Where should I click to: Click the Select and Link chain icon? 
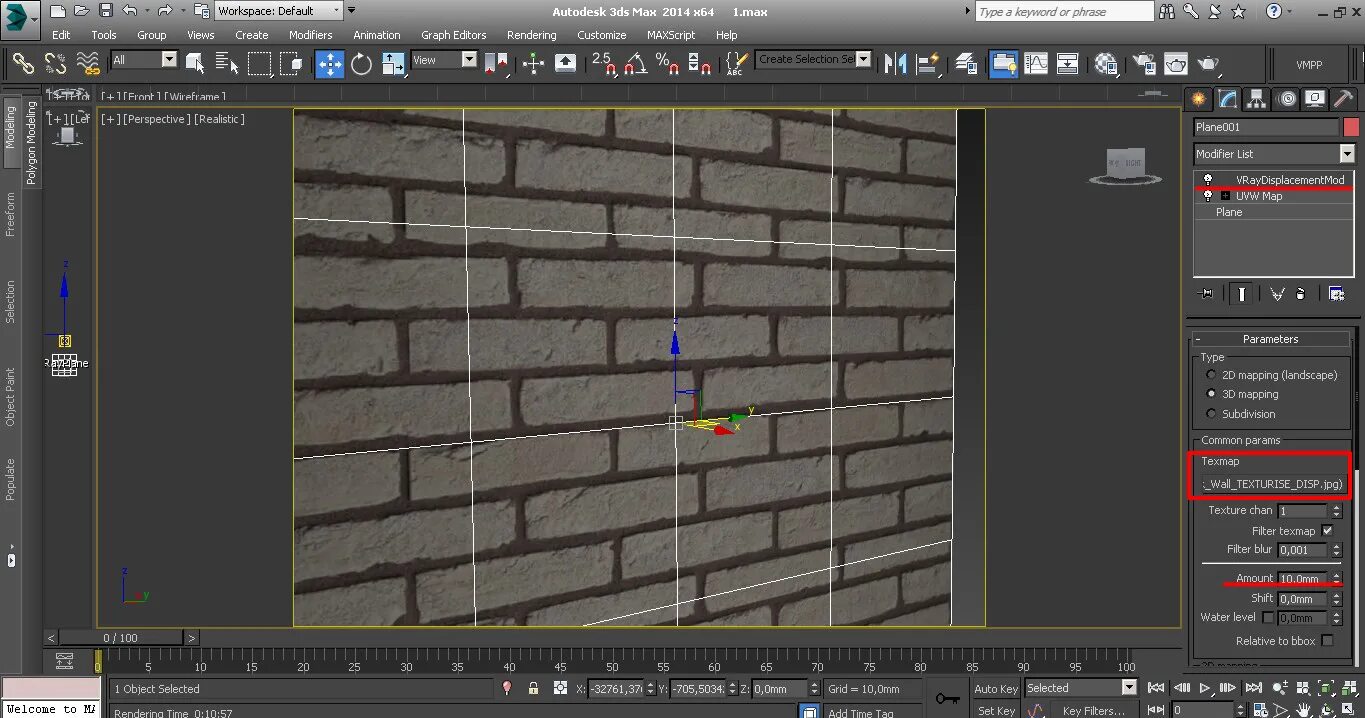tap(24, 64)
